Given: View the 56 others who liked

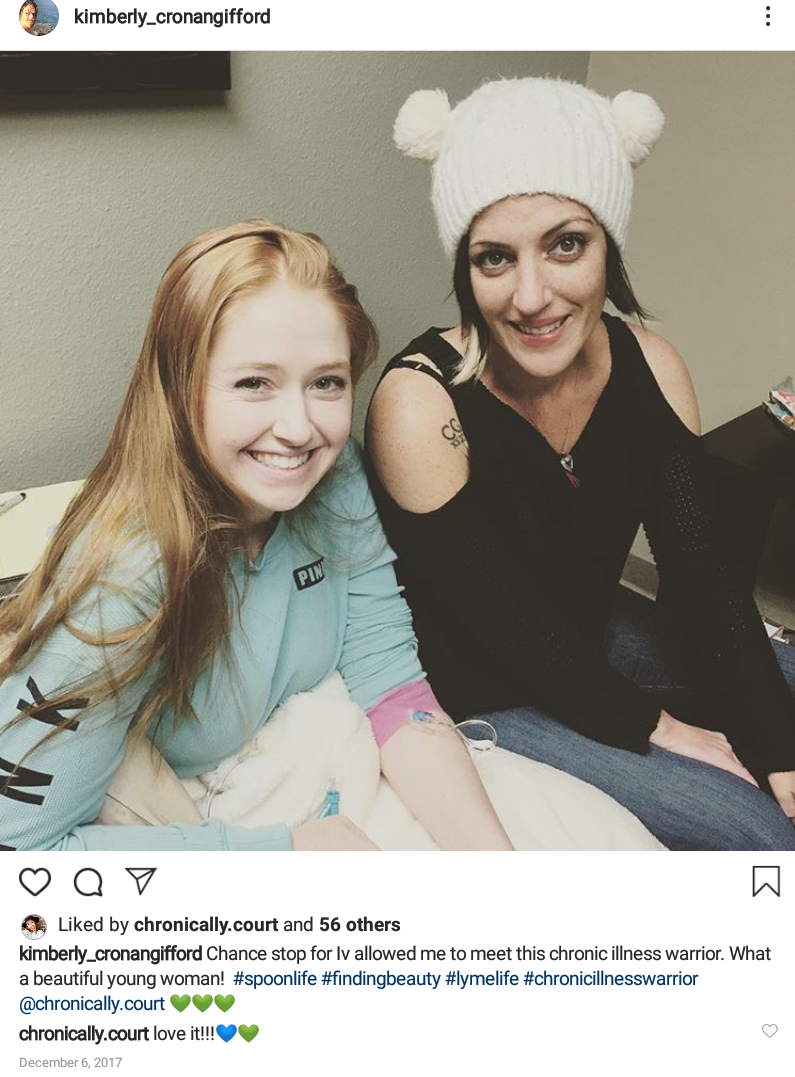Looking at the screenshot, I should pyautogui.click(x=359, y=925).
